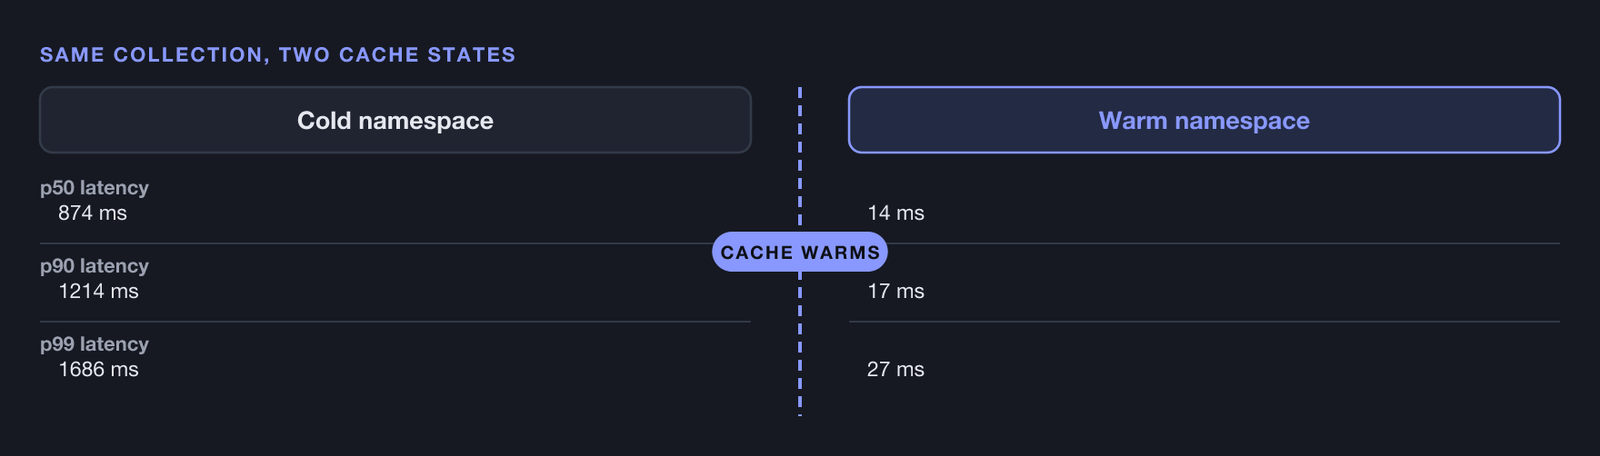Click the 14 ms warm value
The image size is (1600, 456).
tap(896, 213)
